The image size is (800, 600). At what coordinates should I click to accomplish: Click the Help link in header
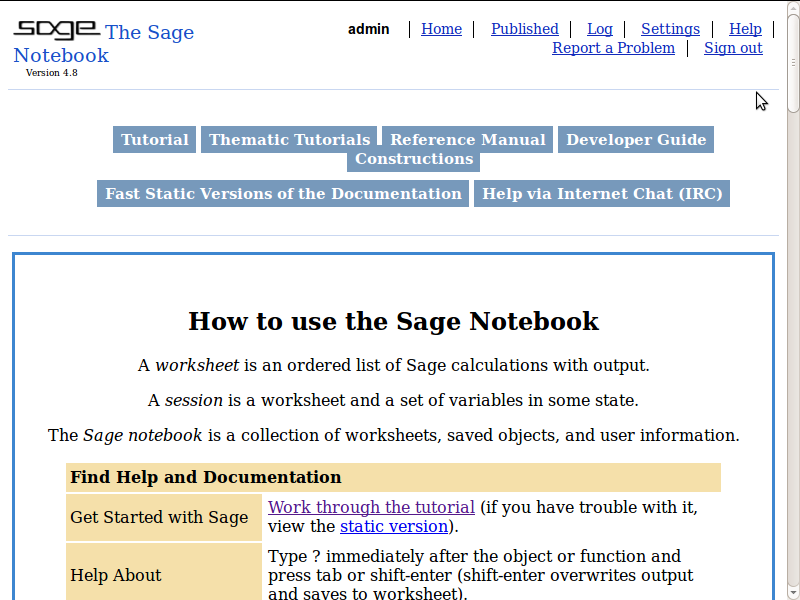pyautogui.click(x=745, y=29)
